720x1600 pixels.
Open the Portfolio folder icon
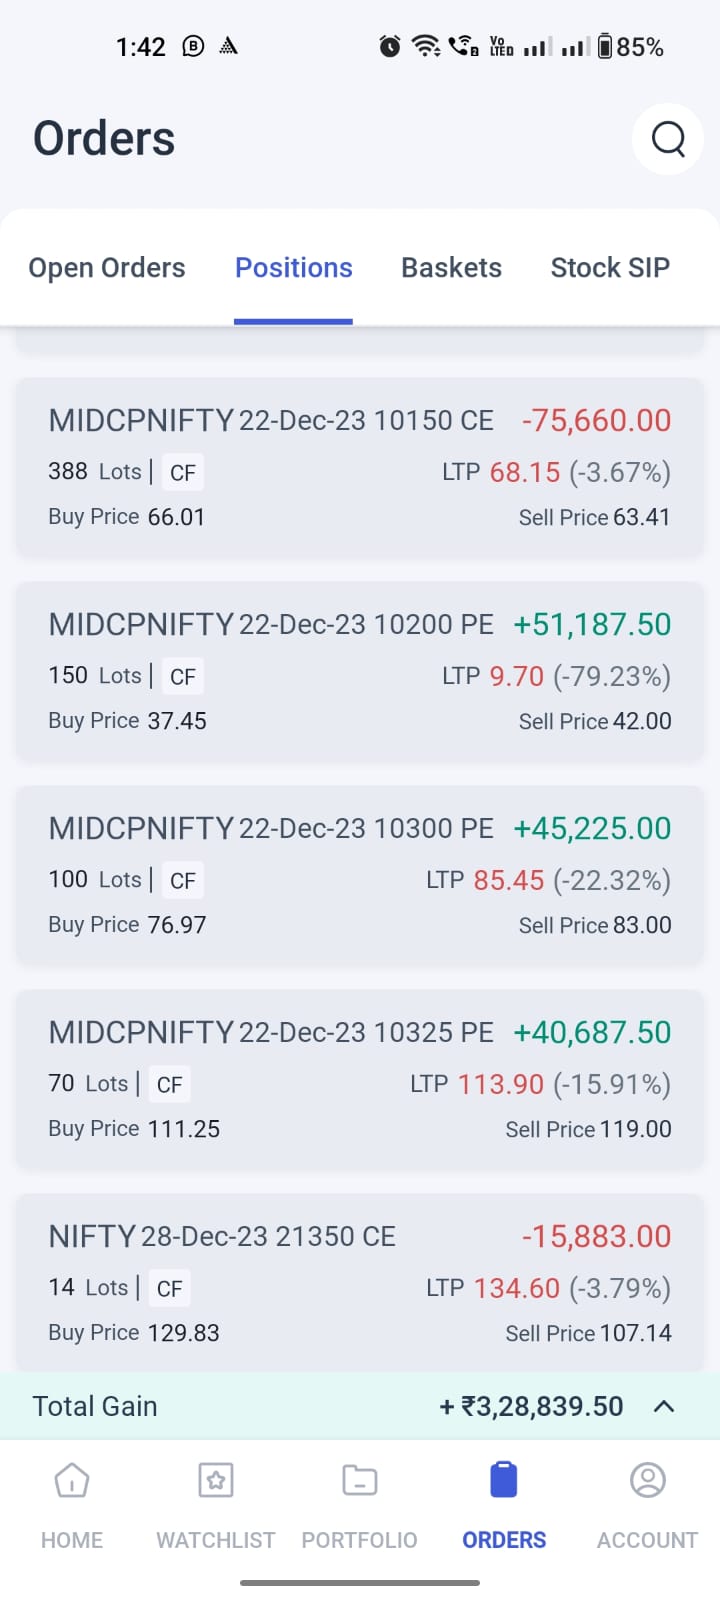(x=360, y=1480)
